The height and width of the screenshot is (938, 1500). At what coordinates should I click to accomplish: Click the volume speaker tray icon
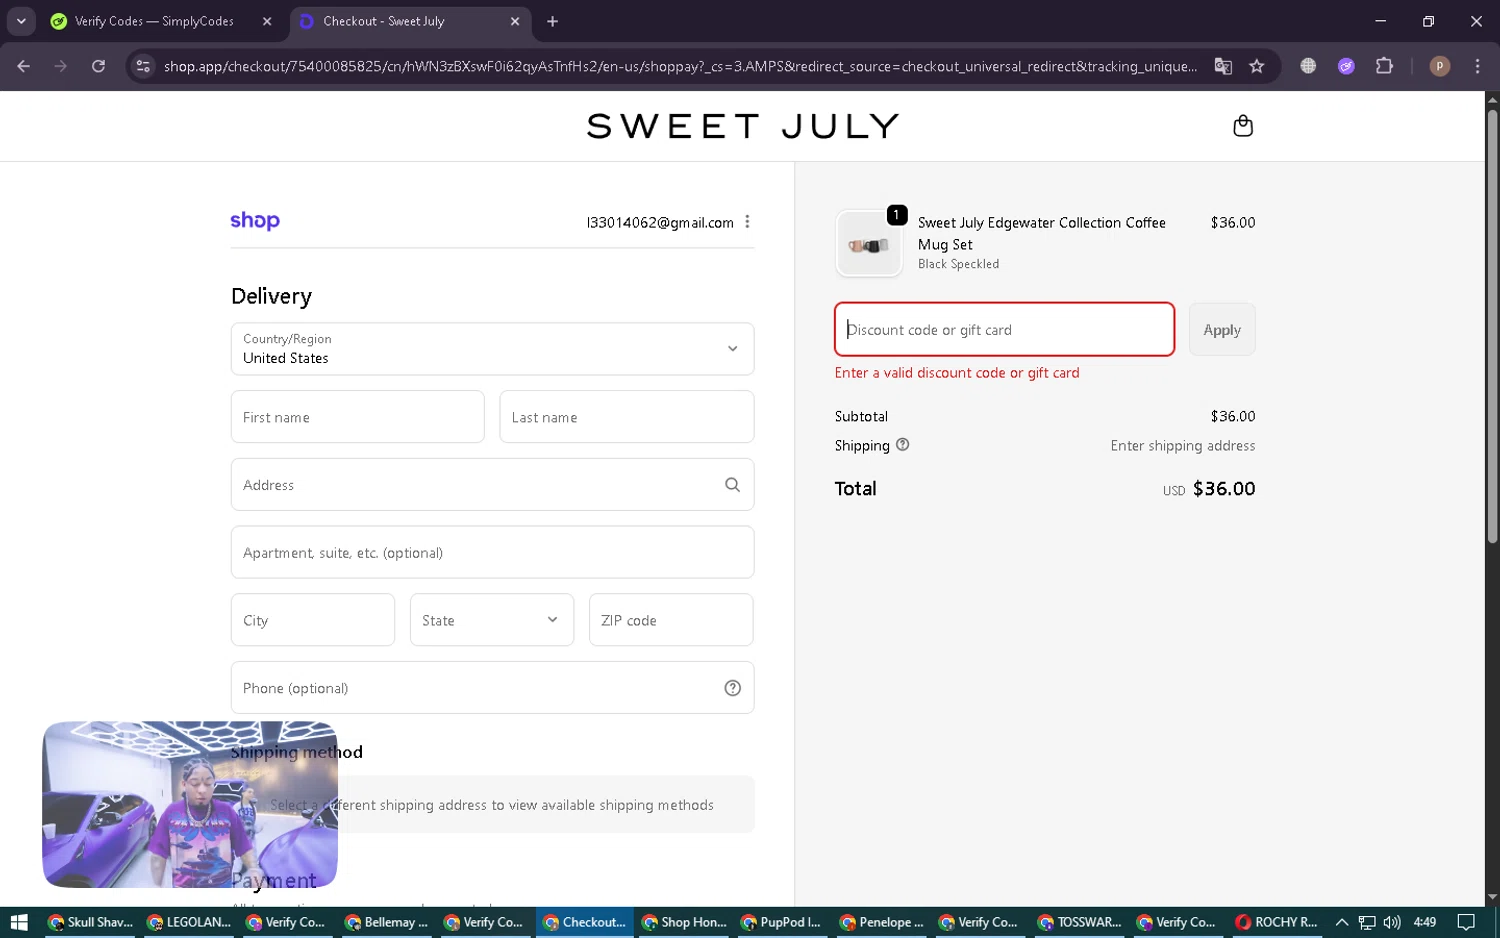(1391, 922)
